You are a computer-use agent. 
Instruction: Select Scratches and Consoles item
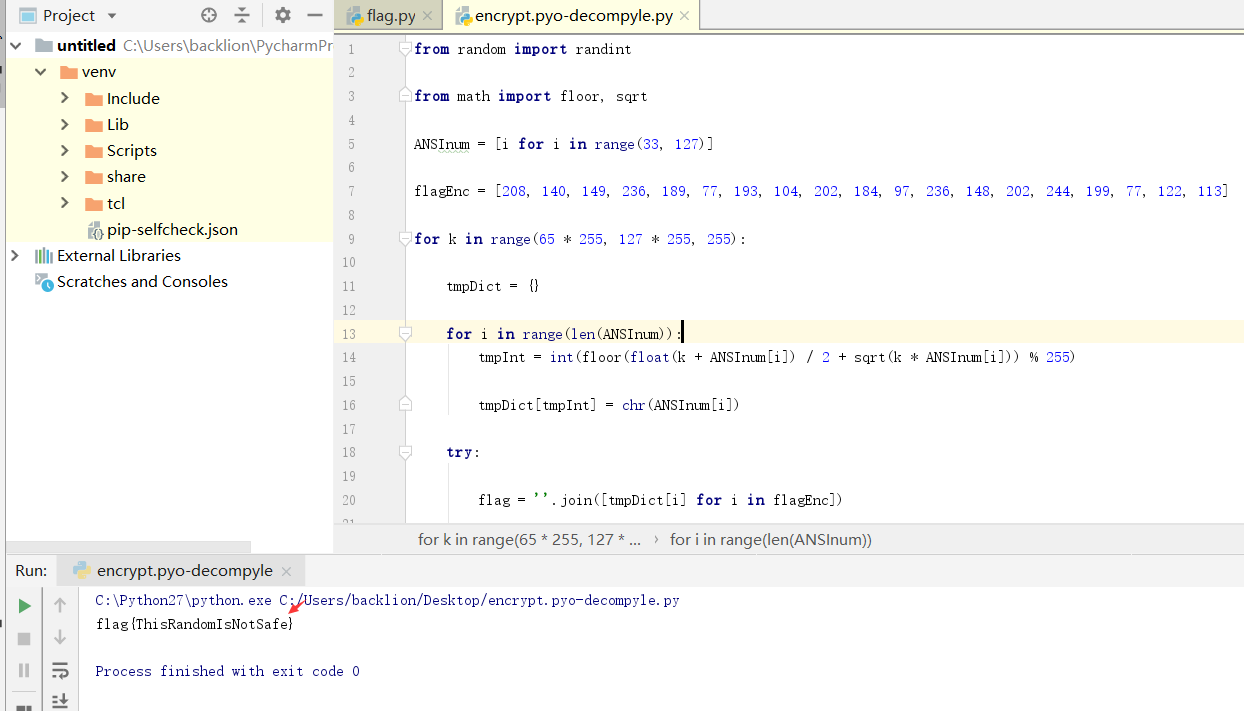click(x=142, y=281)
